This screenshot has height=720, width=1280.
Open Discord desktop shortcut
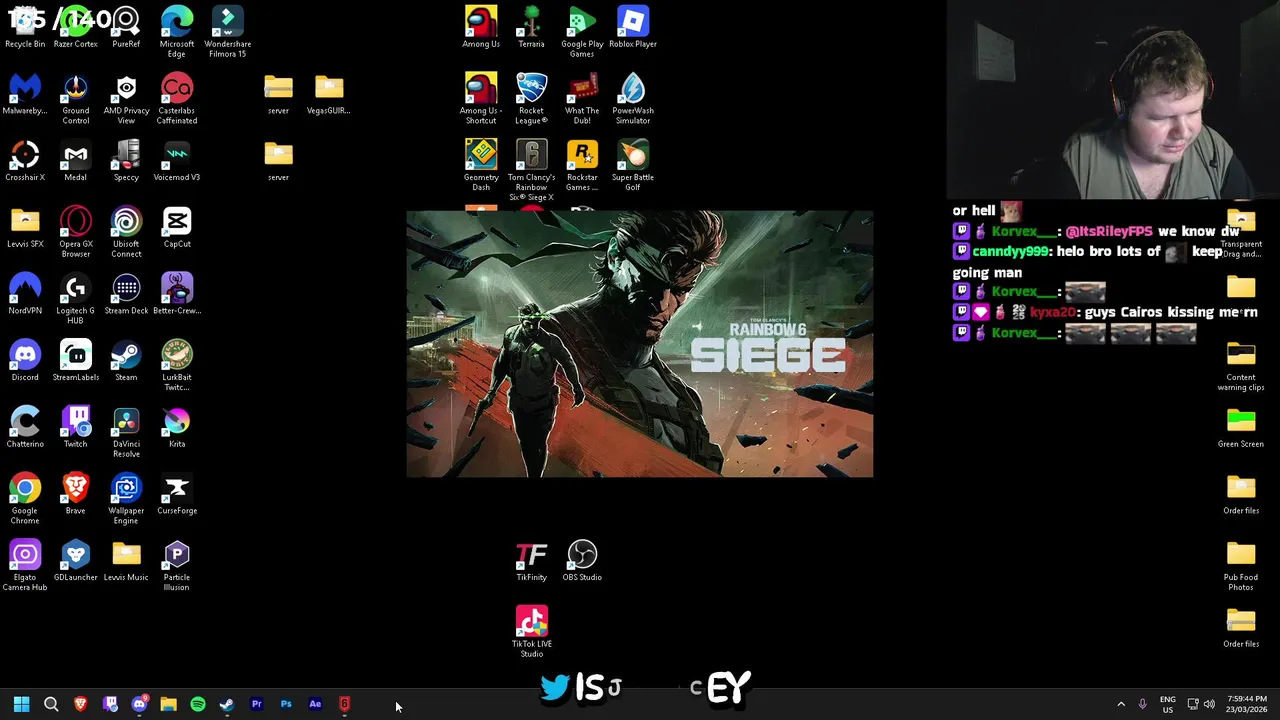tap(25, 361)
